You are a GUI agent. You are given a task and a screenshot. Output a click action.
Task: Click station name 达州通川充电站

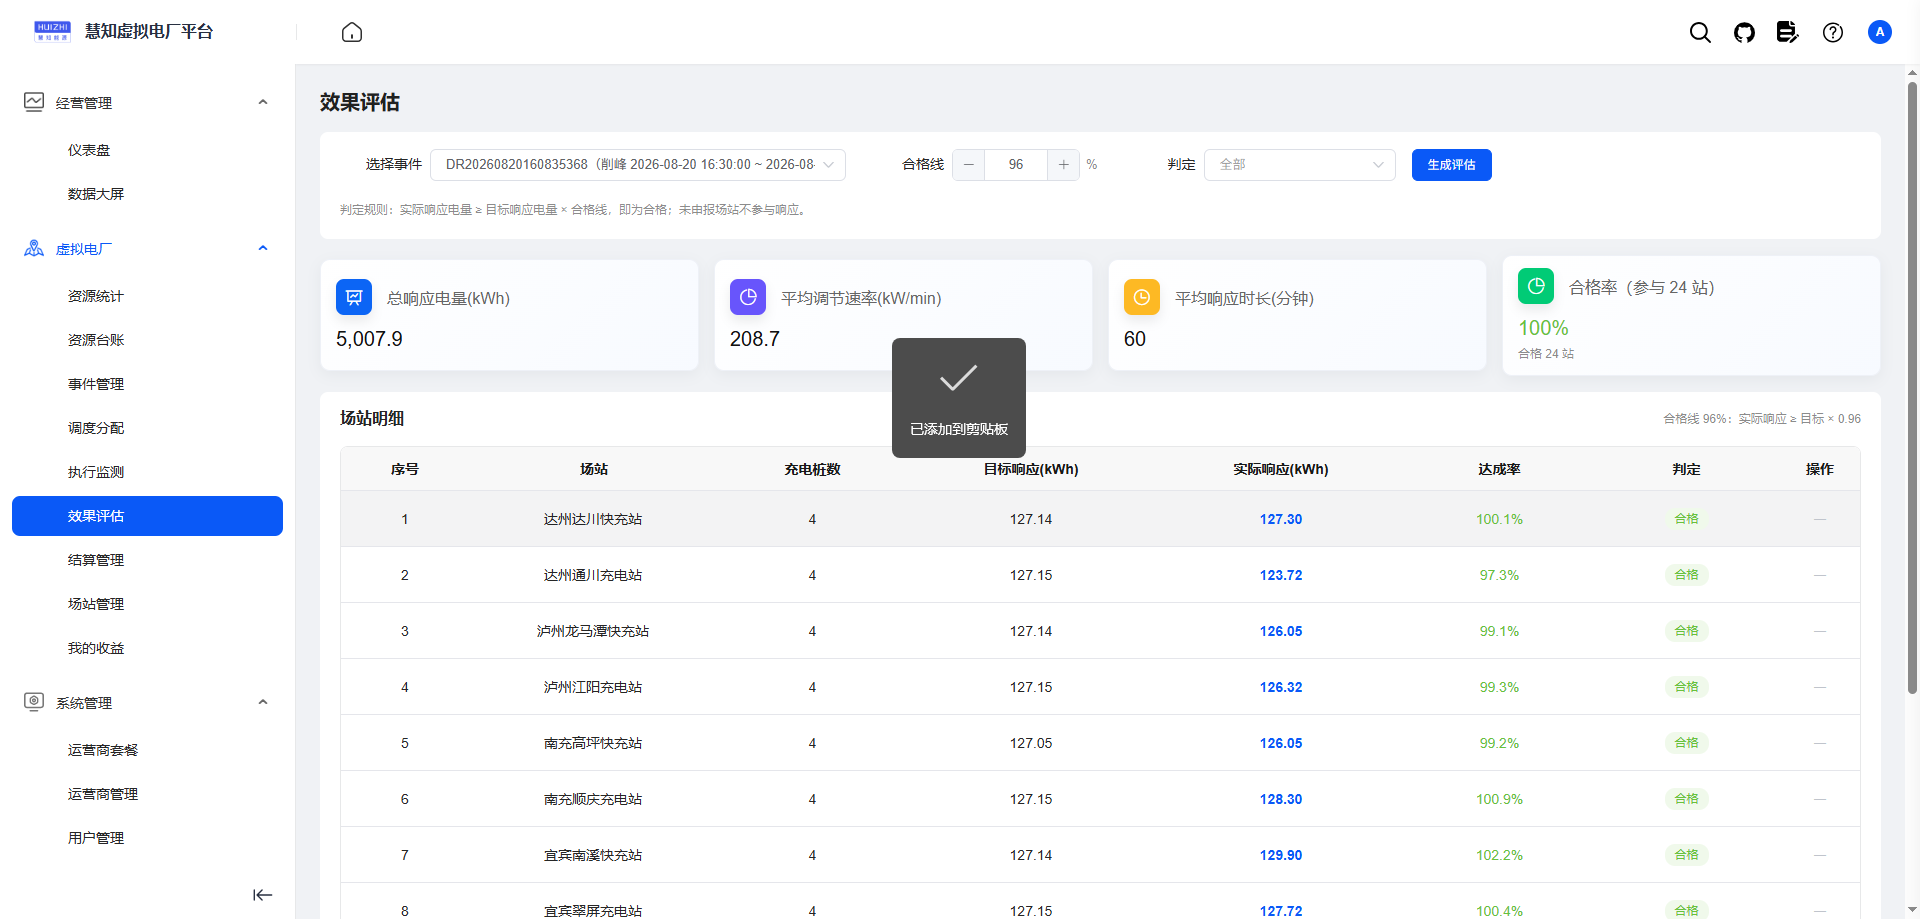tap(593, 575)
